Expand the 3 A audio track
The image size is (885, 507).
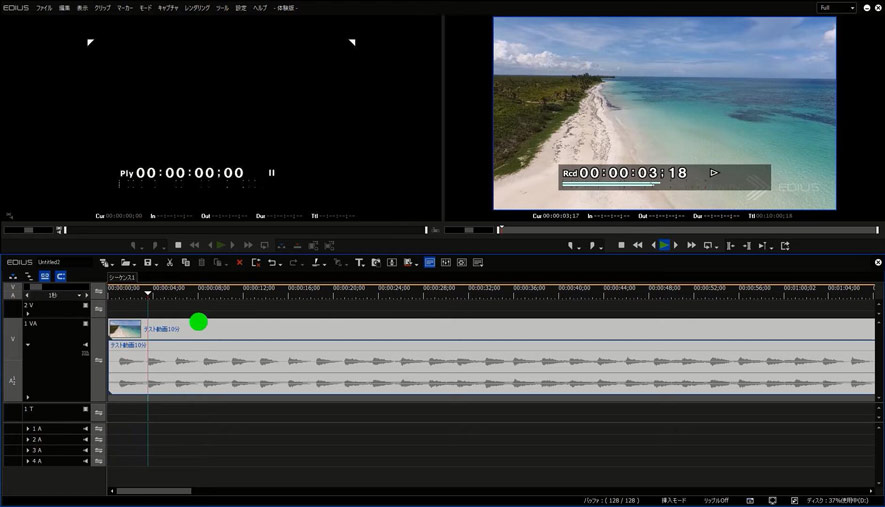[28, 450]
